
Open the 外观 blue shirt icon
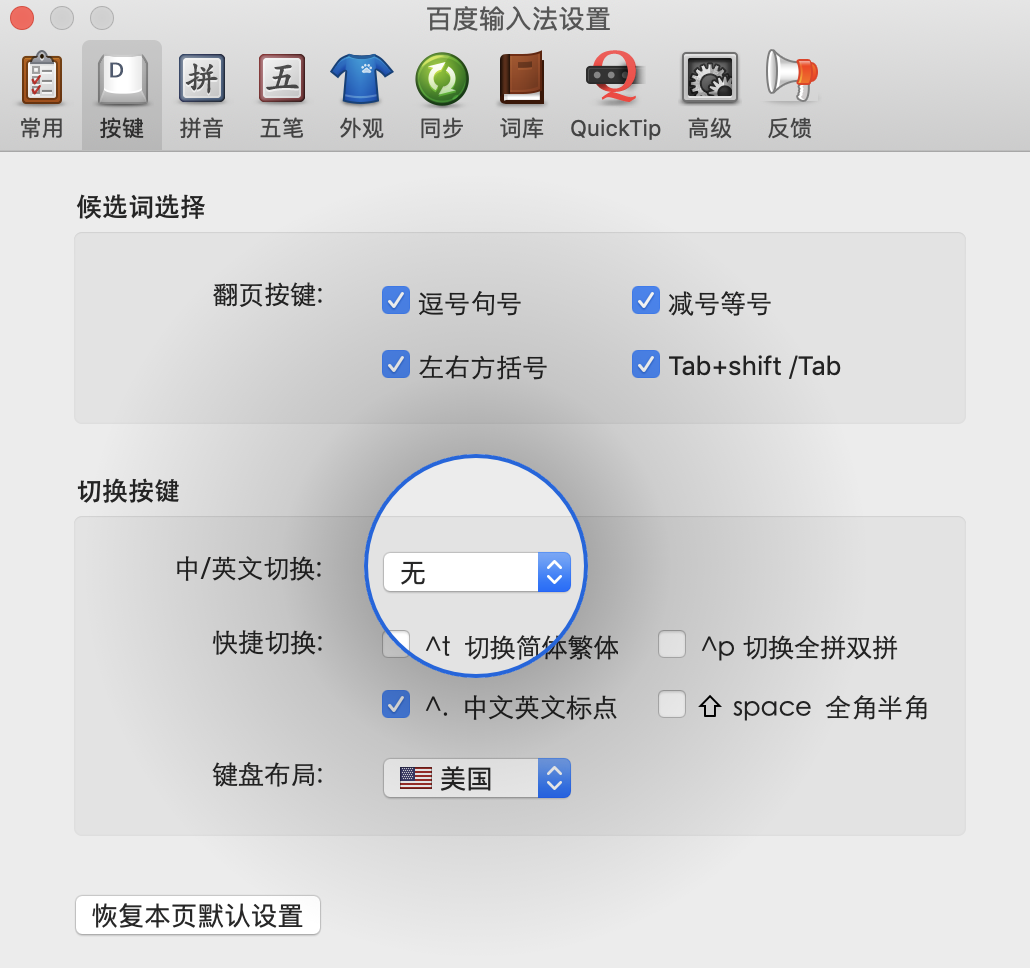click(x=361, y=79)
